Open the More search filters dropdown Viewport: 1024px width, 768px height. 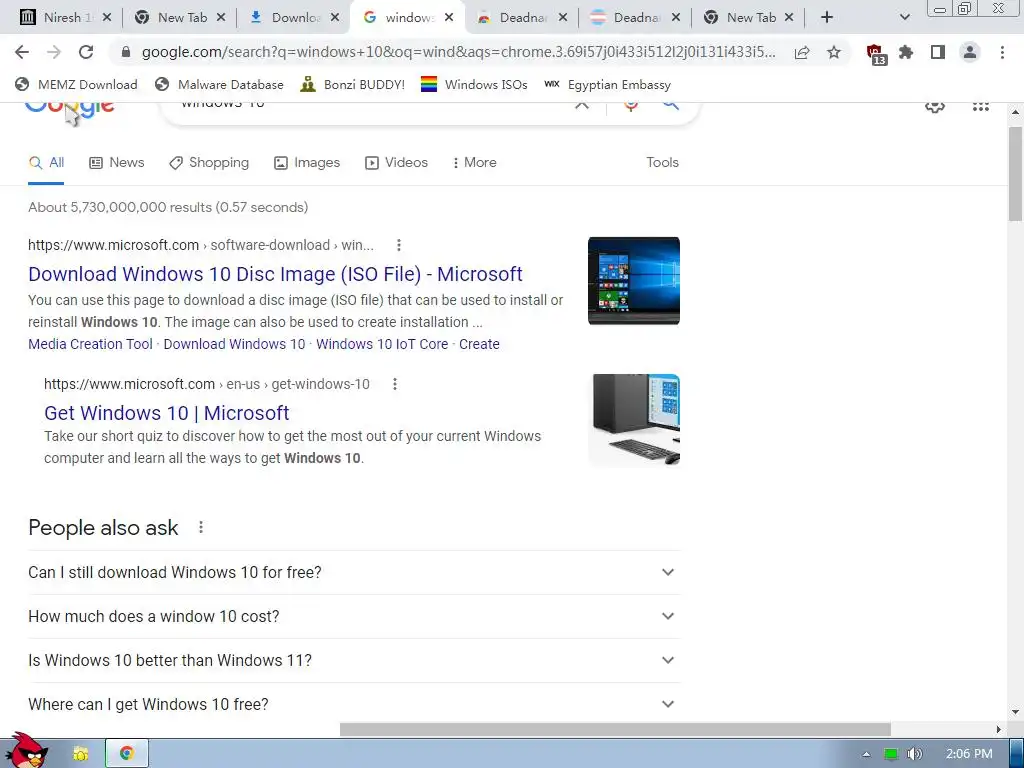pyautogui.click(x=475, y=163)
